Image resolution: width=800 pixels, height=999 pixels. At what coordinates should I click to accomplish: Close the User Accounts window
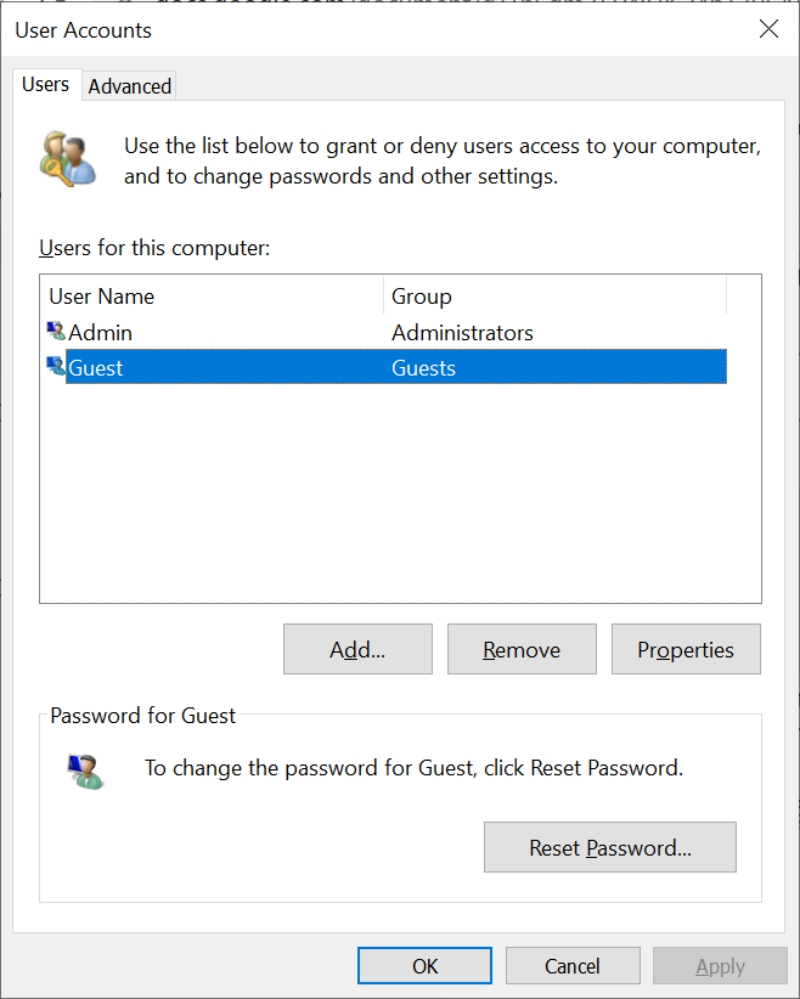tap(767, 29)
